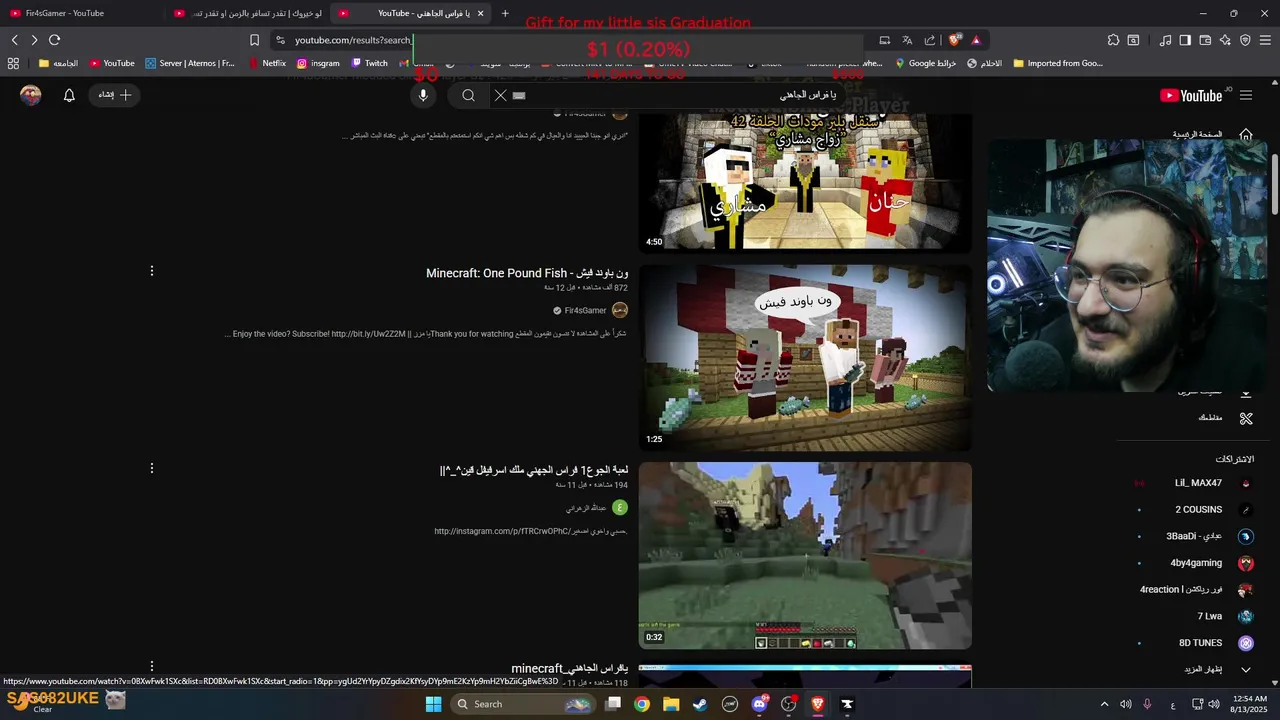1280x720 pixels.
Task: Expand subscriptions with show more chevron
Action: [1246, 669]
